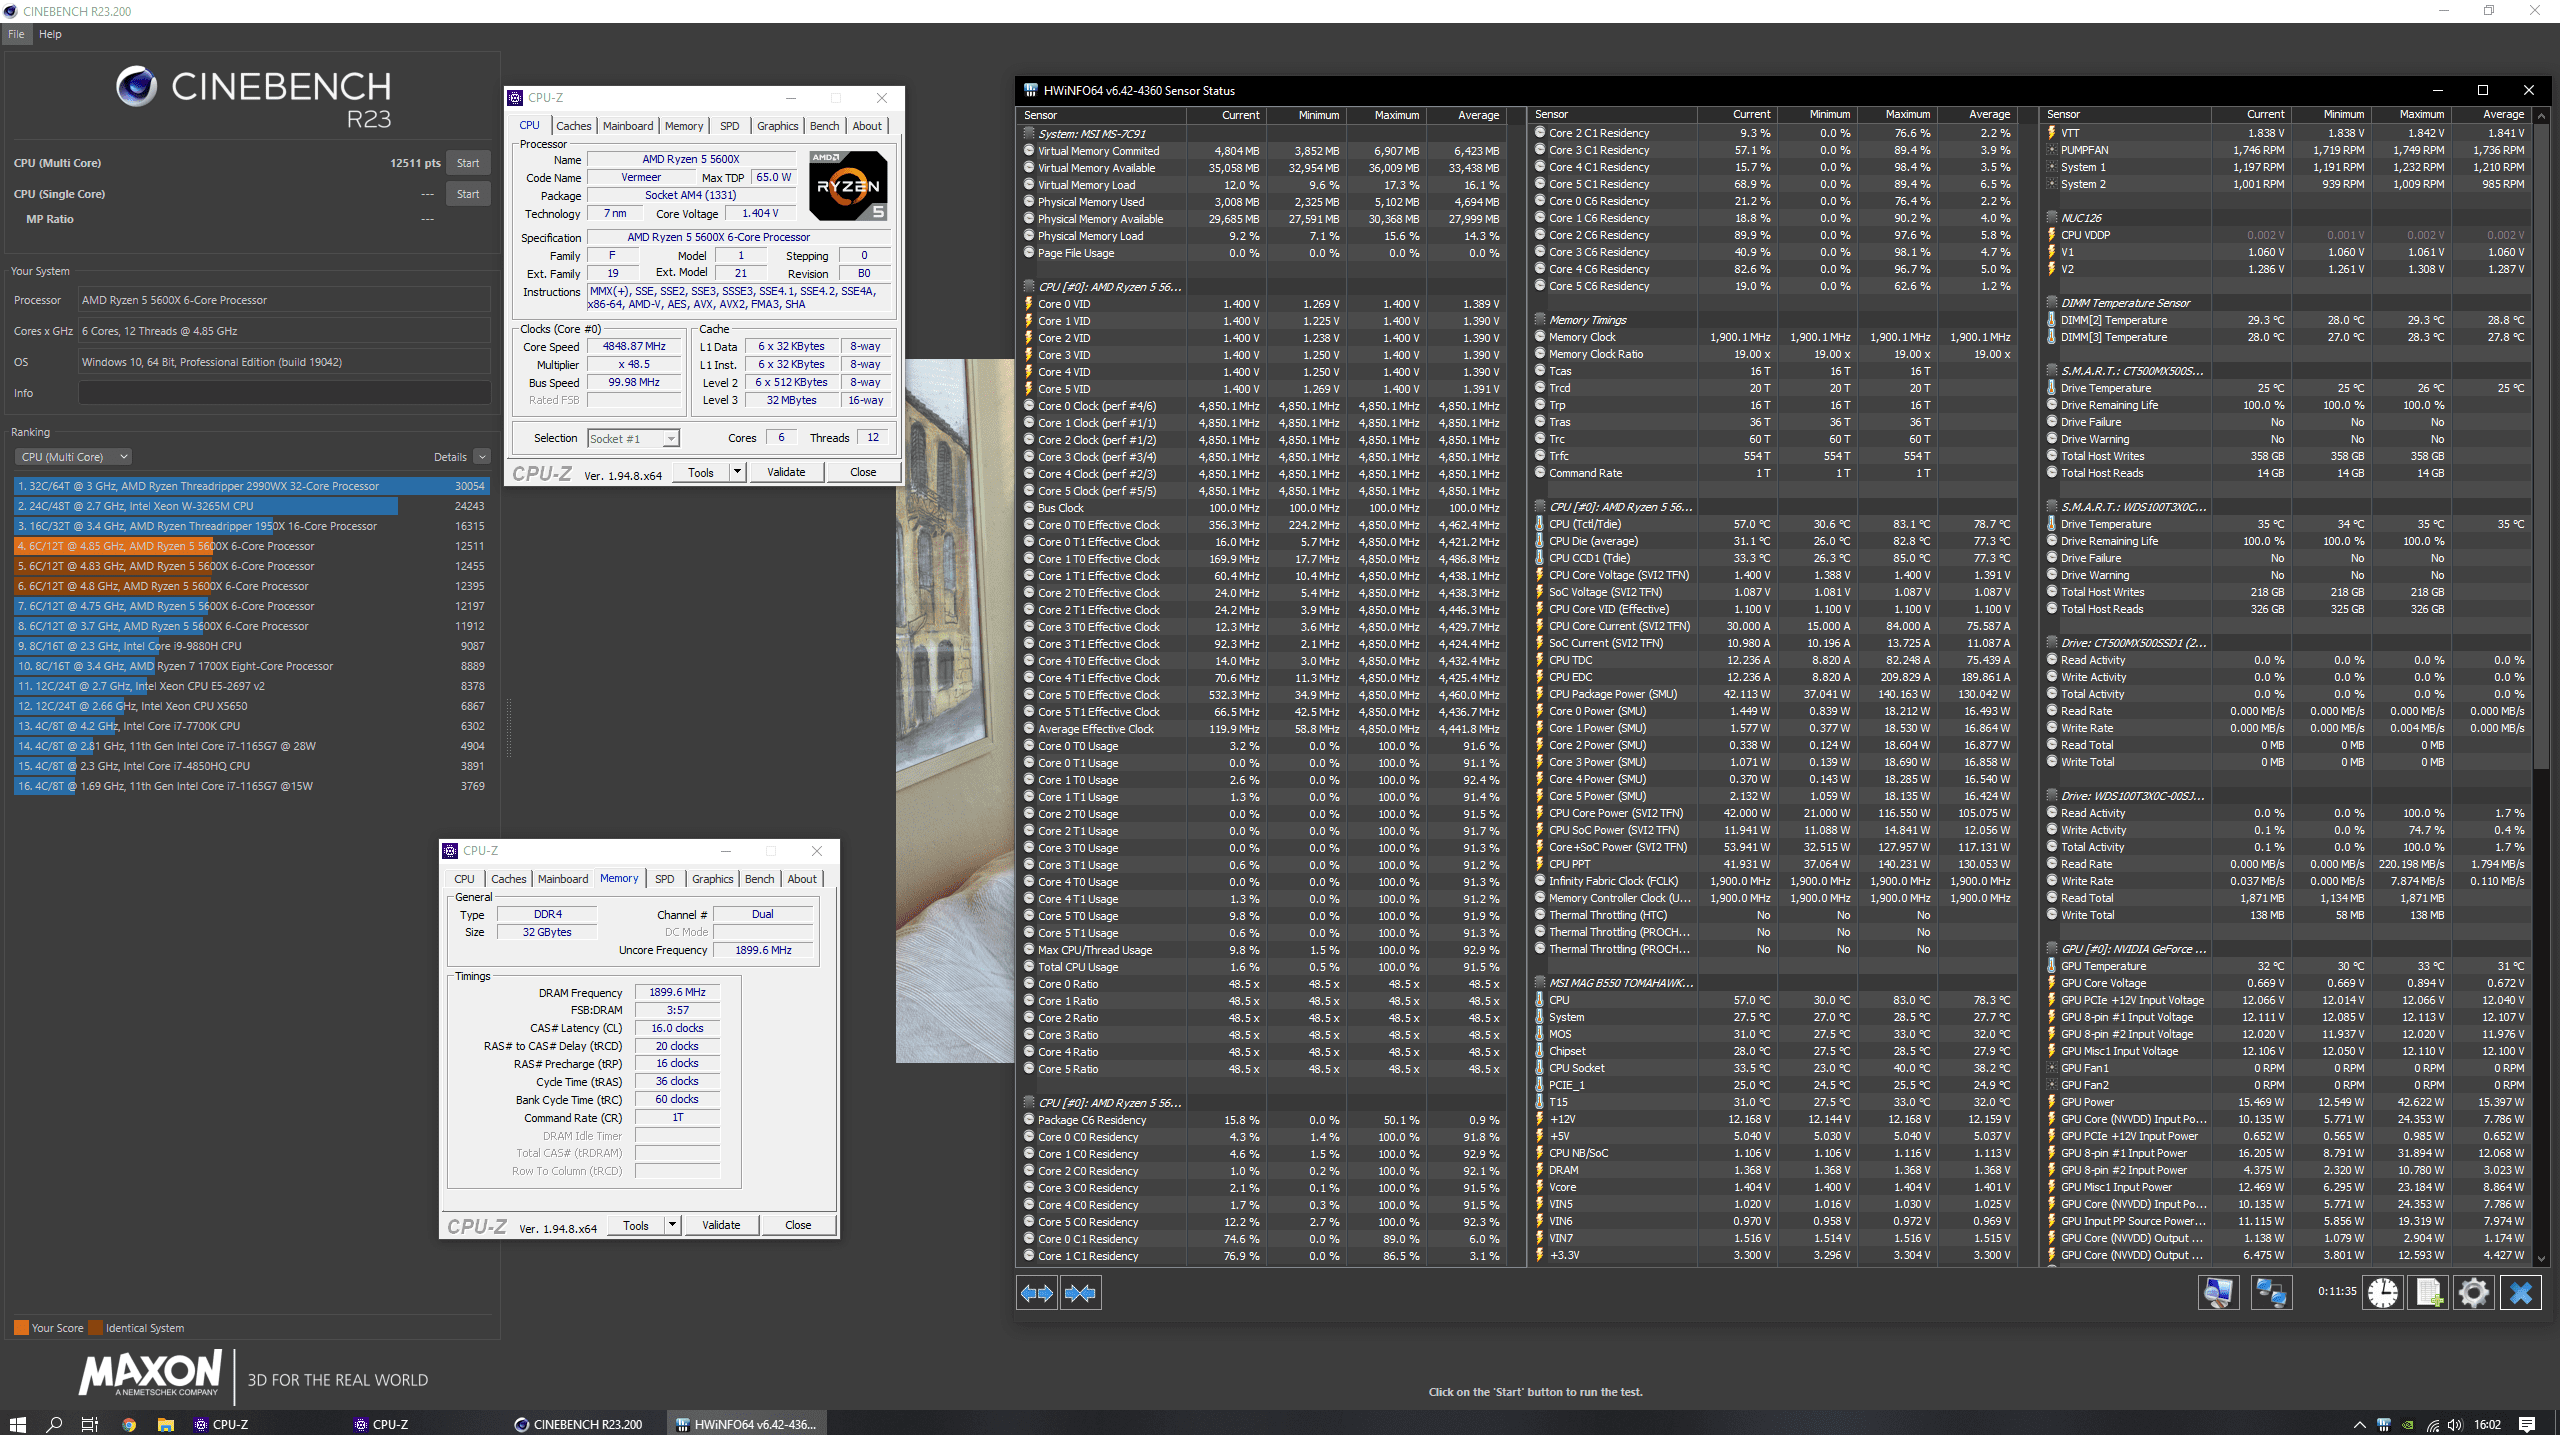The image size is (2560, 1435).
Task: Open Tools dropdown arrow in top CPU-Z
Action: point(738,472)
